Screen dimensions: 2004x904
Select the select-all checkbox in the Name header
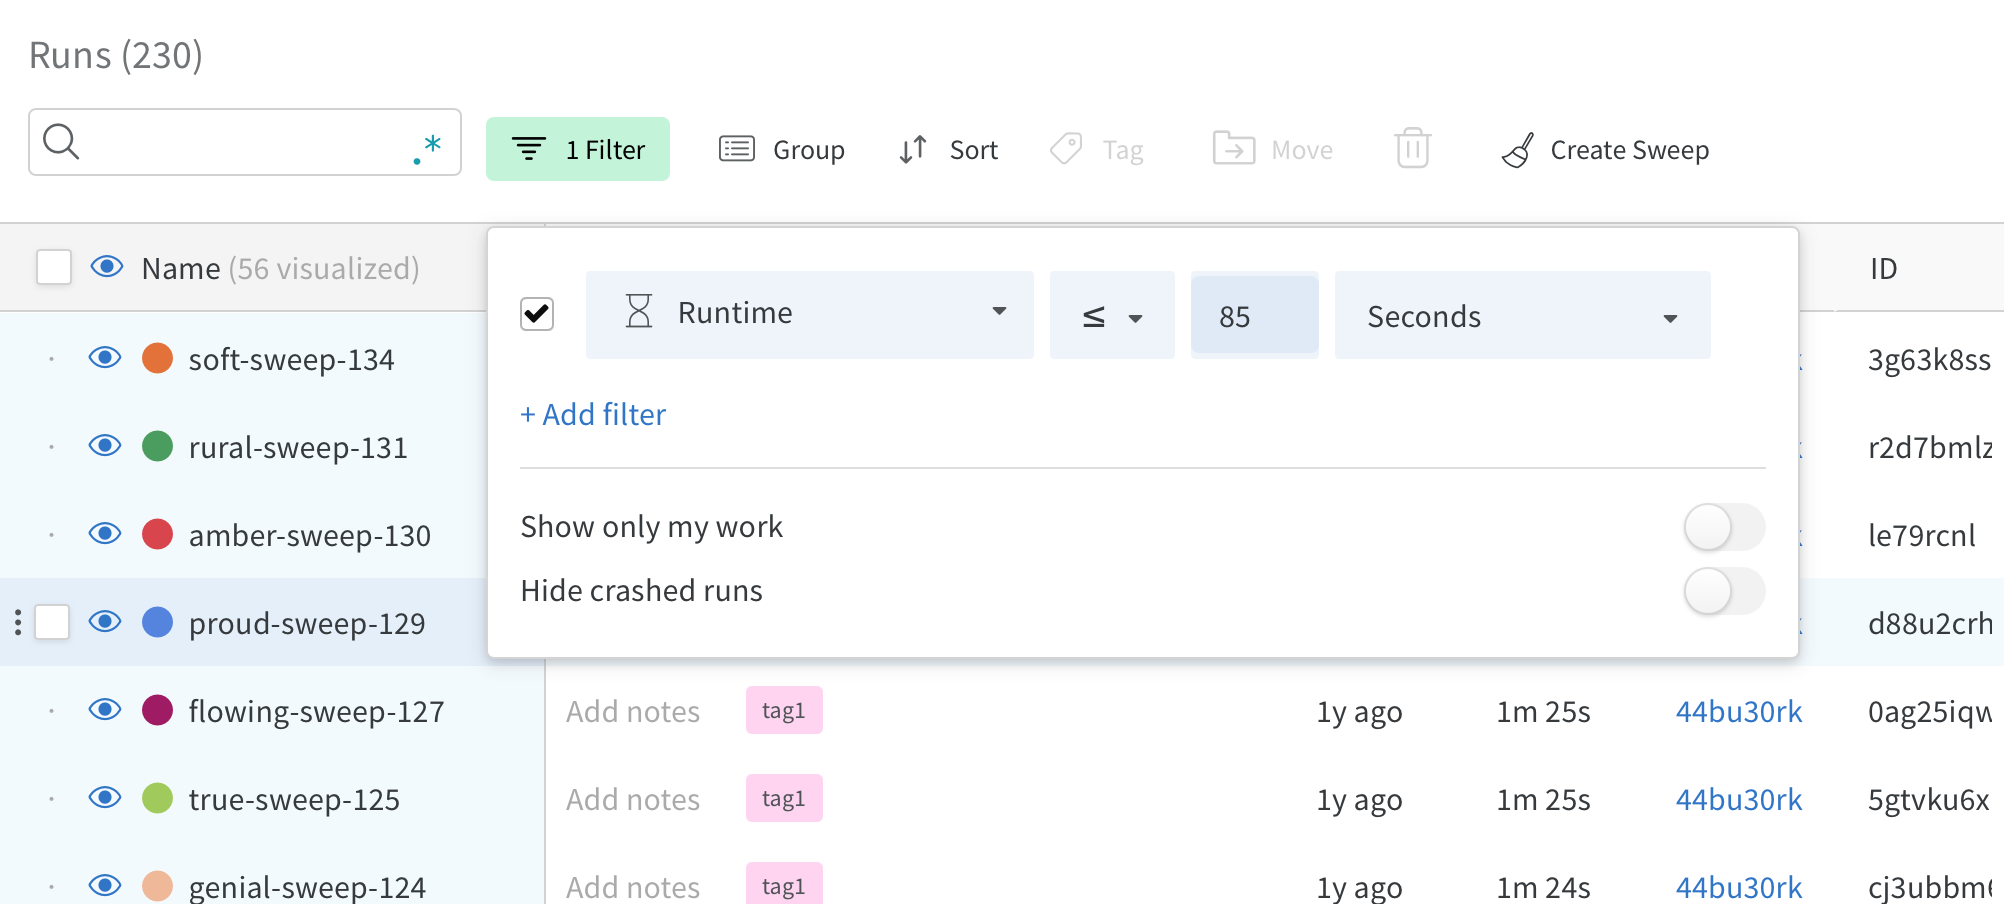[x=53, y=267]
